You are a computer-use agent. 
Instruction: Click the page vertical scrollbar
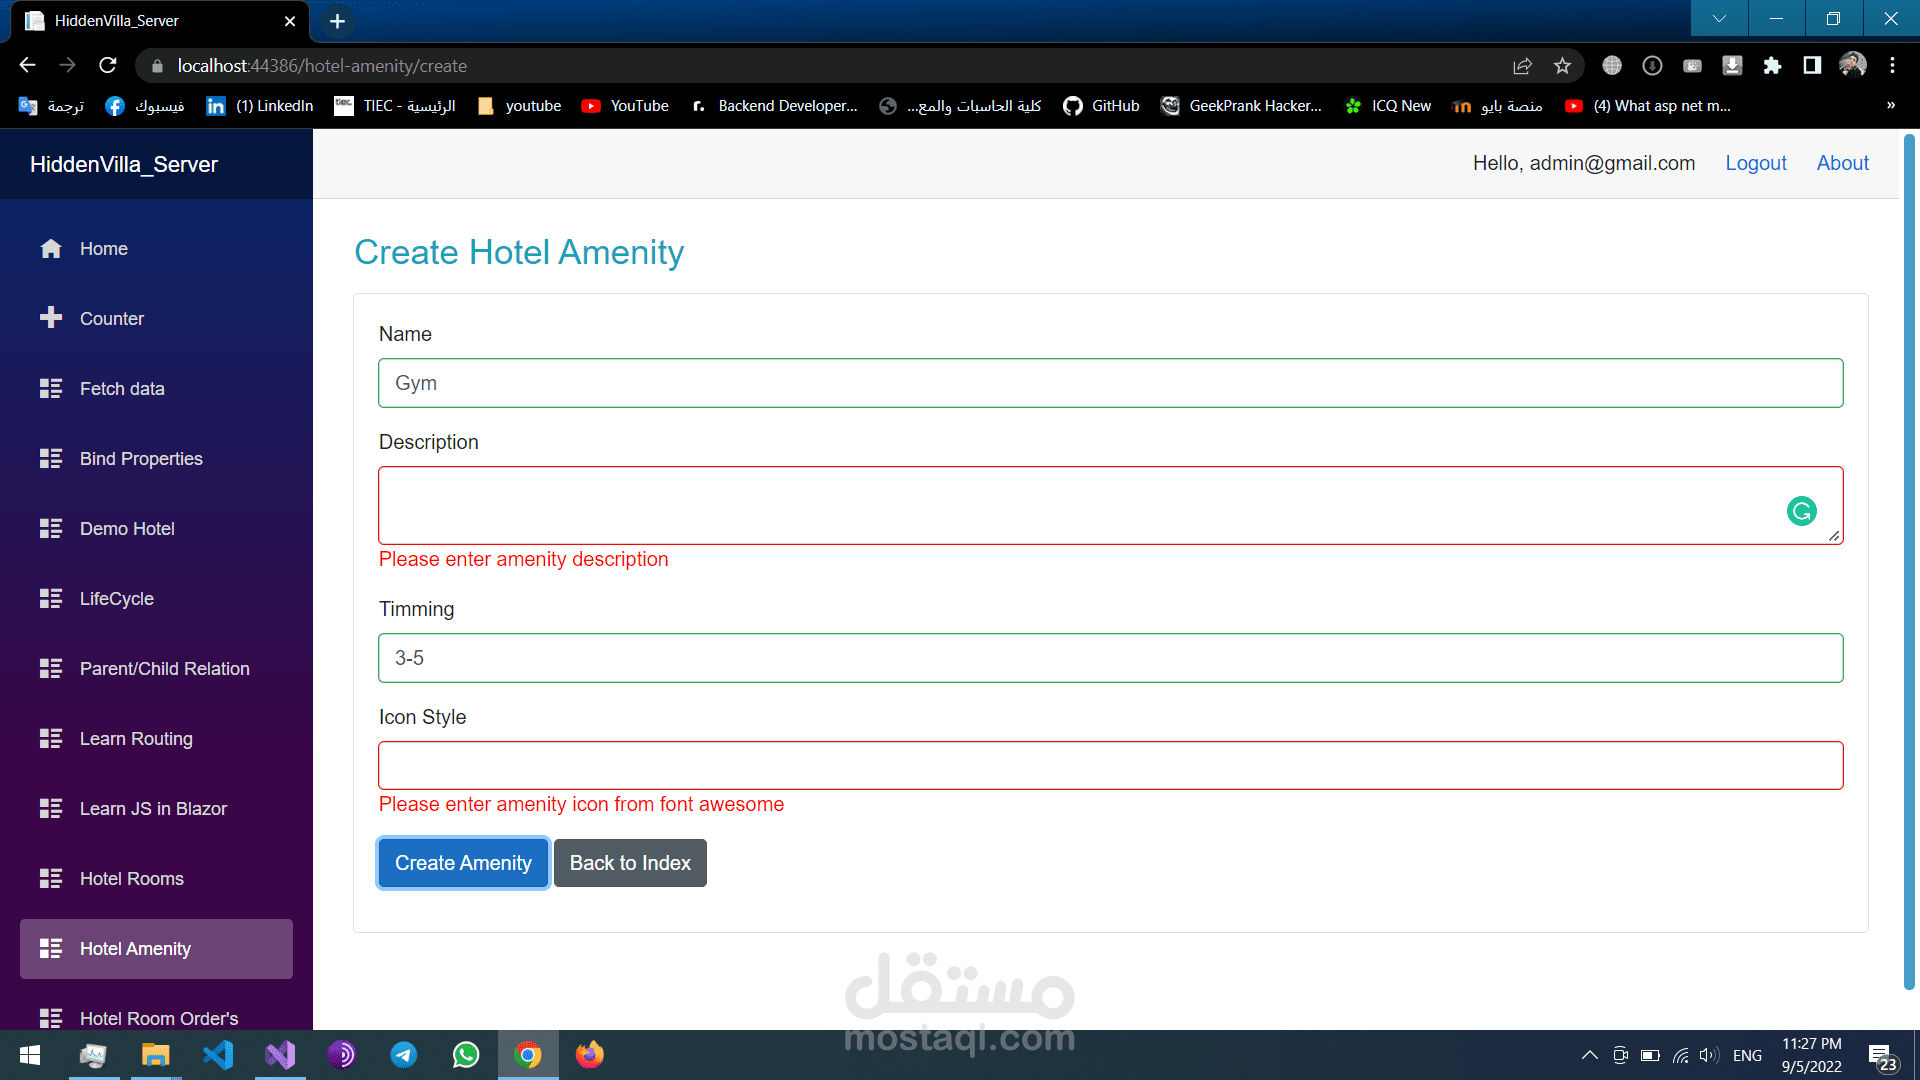(1908, 560)
